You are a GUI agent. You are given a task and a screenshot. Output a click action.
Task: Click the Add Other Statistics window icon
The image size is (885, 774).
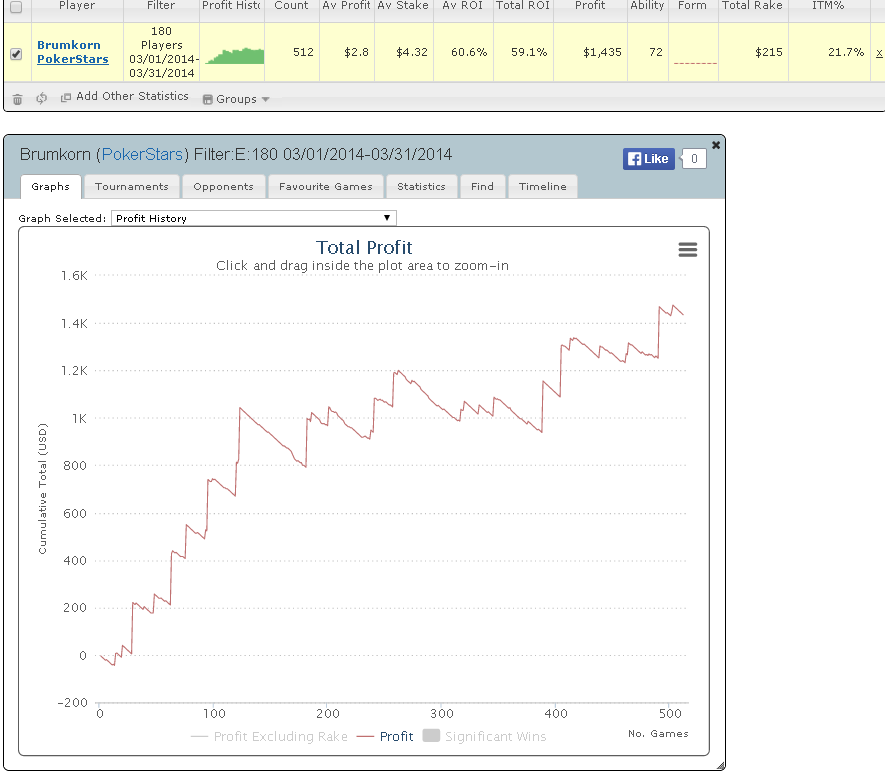point(66,97)
